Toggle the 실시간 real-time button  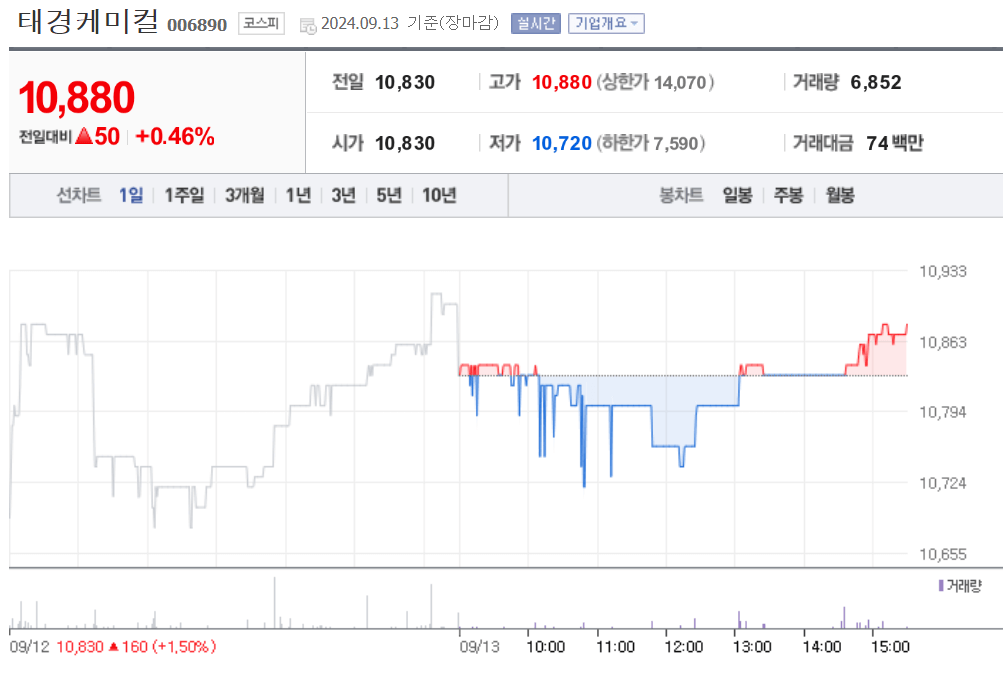535,24
